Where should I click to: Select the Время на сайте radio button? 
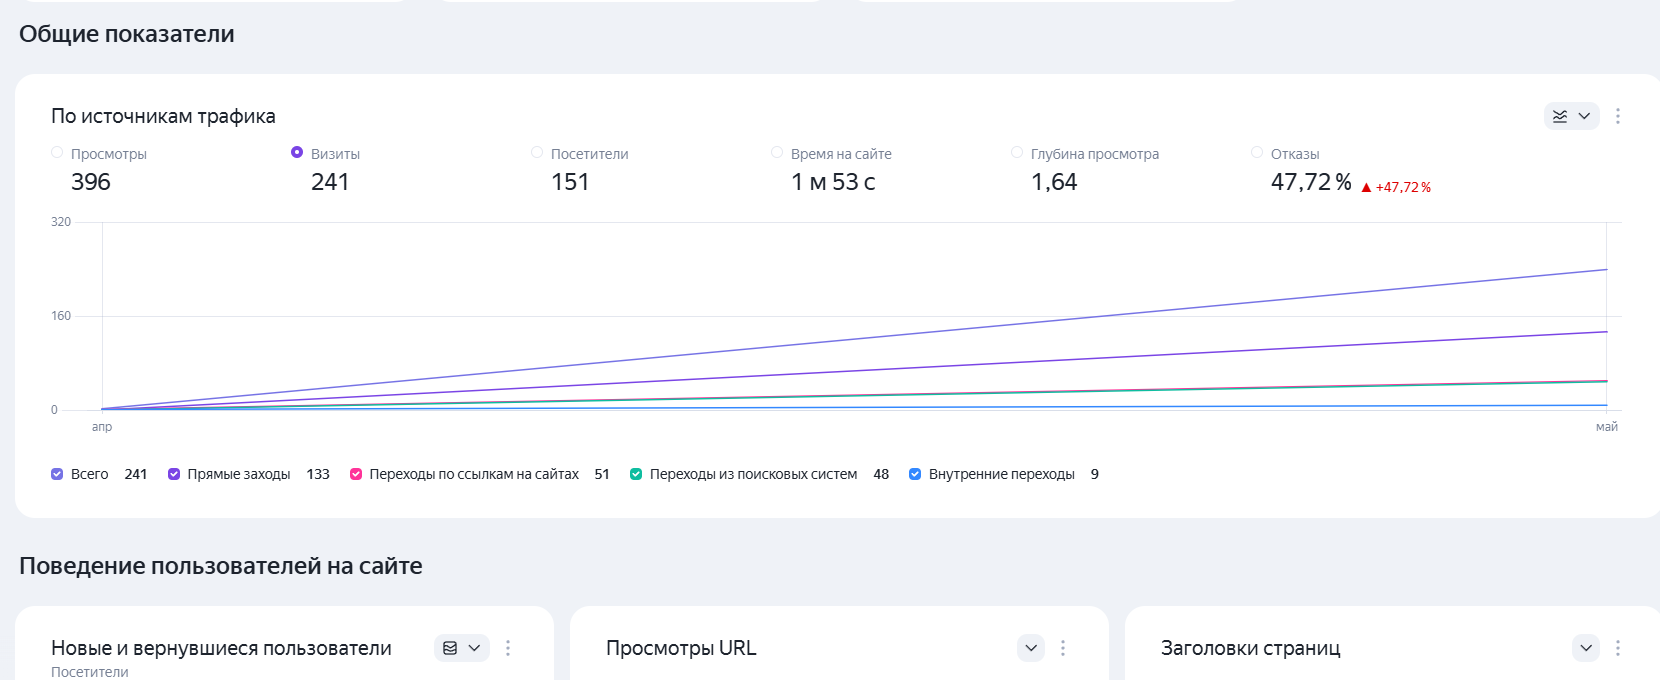click(777, 152)
